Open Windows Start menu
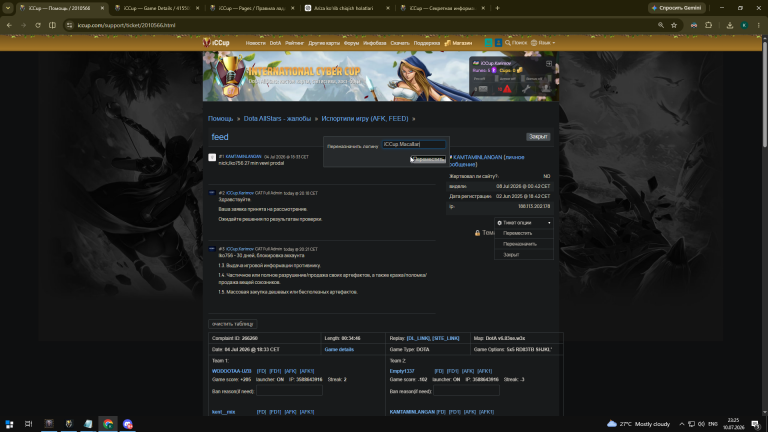The width and height of the screenshot is (768, 432). point(9,424)
